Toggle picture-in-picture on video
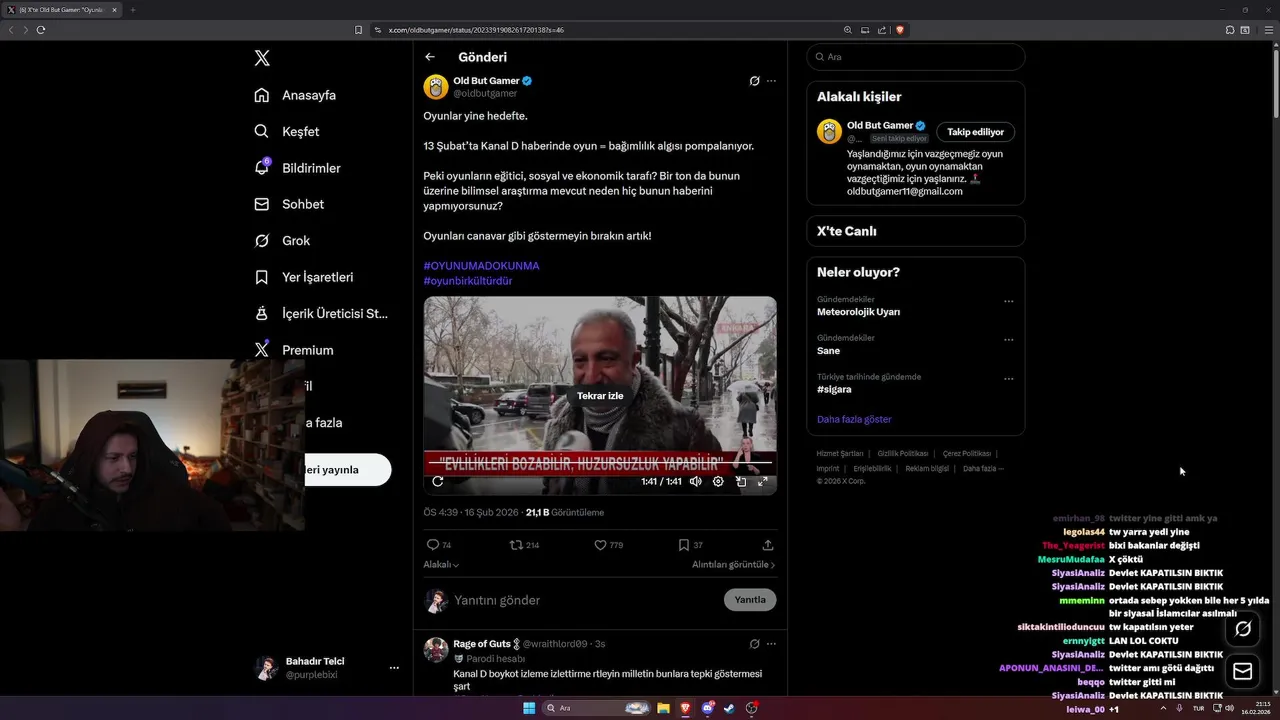Viewport: 1280px width, 720px height. tap(741, 481)
